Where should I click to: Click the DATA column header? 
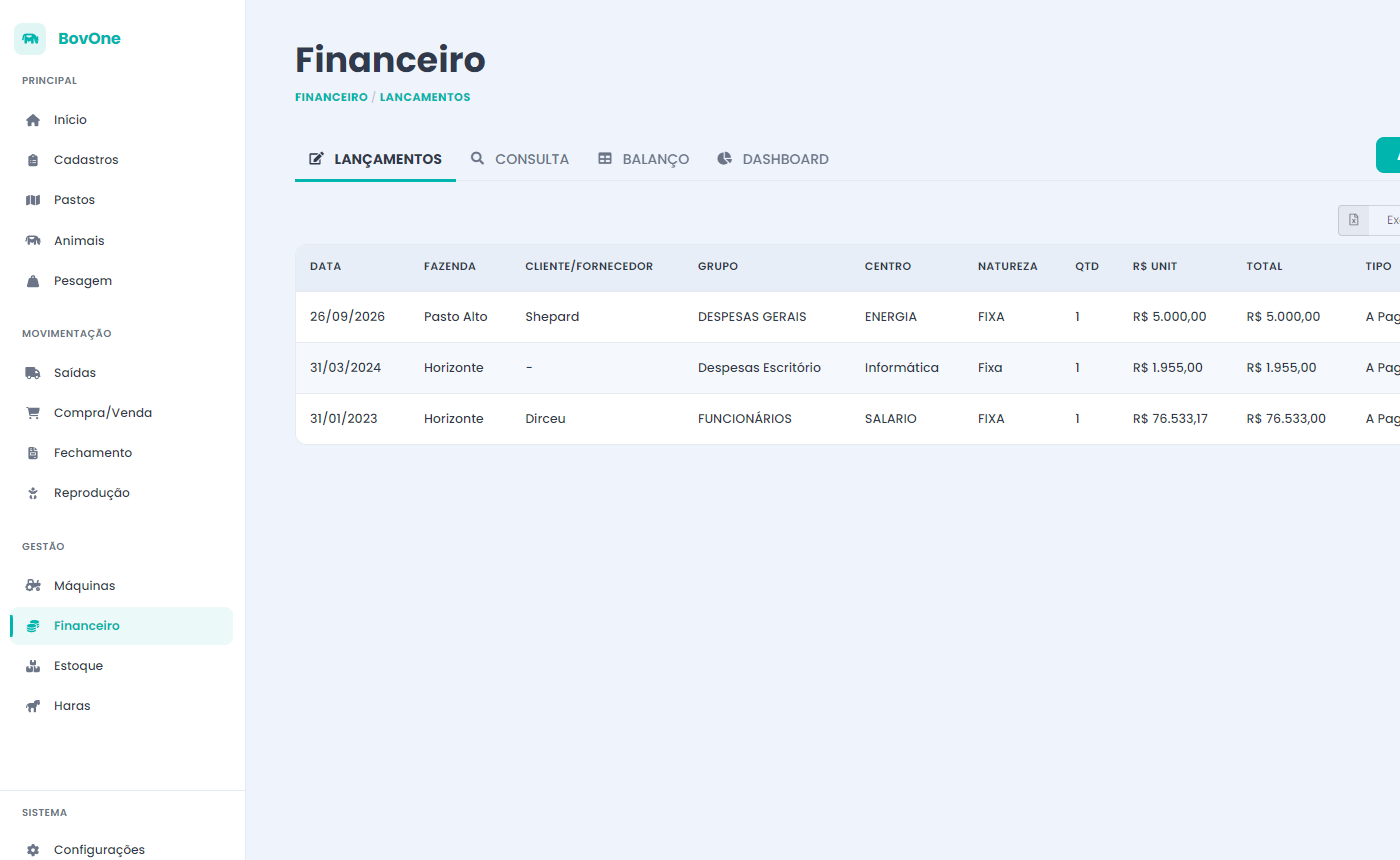coord(325,267)
